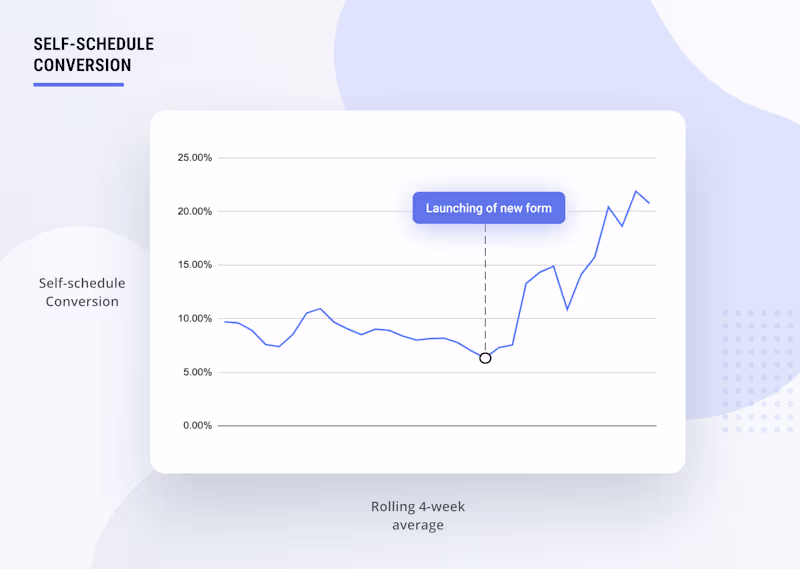Click the highest peak of the line
Image resolution: width=800 pixels, height=569 pixels.
click(636, 191)
